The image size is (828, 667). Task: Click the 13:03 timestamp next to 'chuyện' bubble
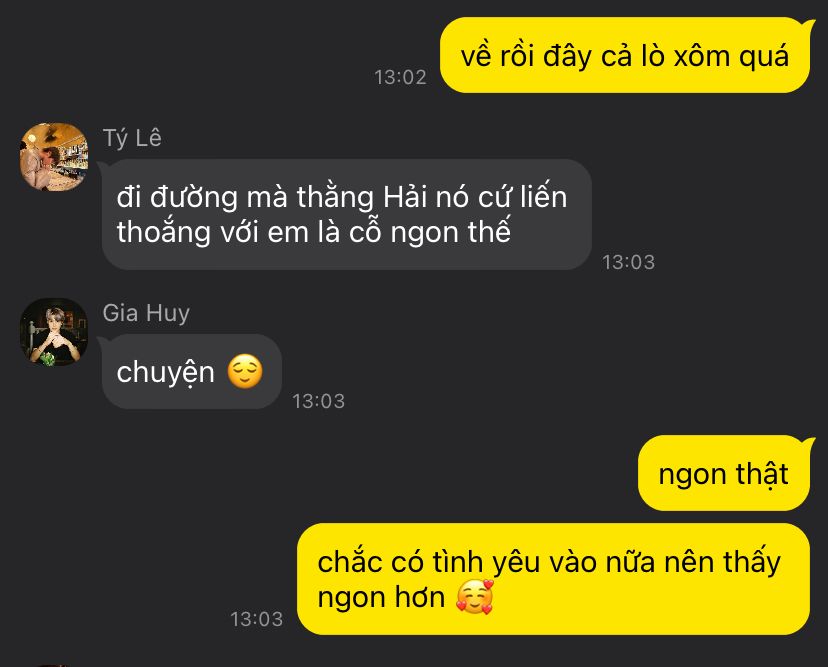[x=318, y=401]
